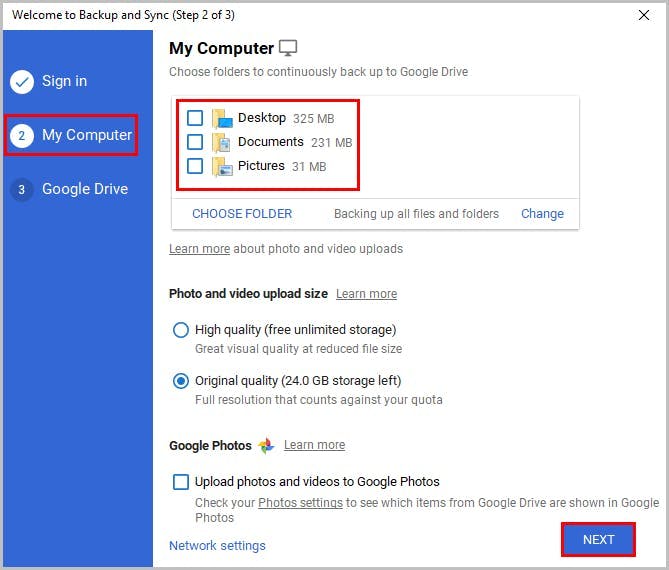Click Change for backup file types
Screen dimensions: 669x570
542,214
